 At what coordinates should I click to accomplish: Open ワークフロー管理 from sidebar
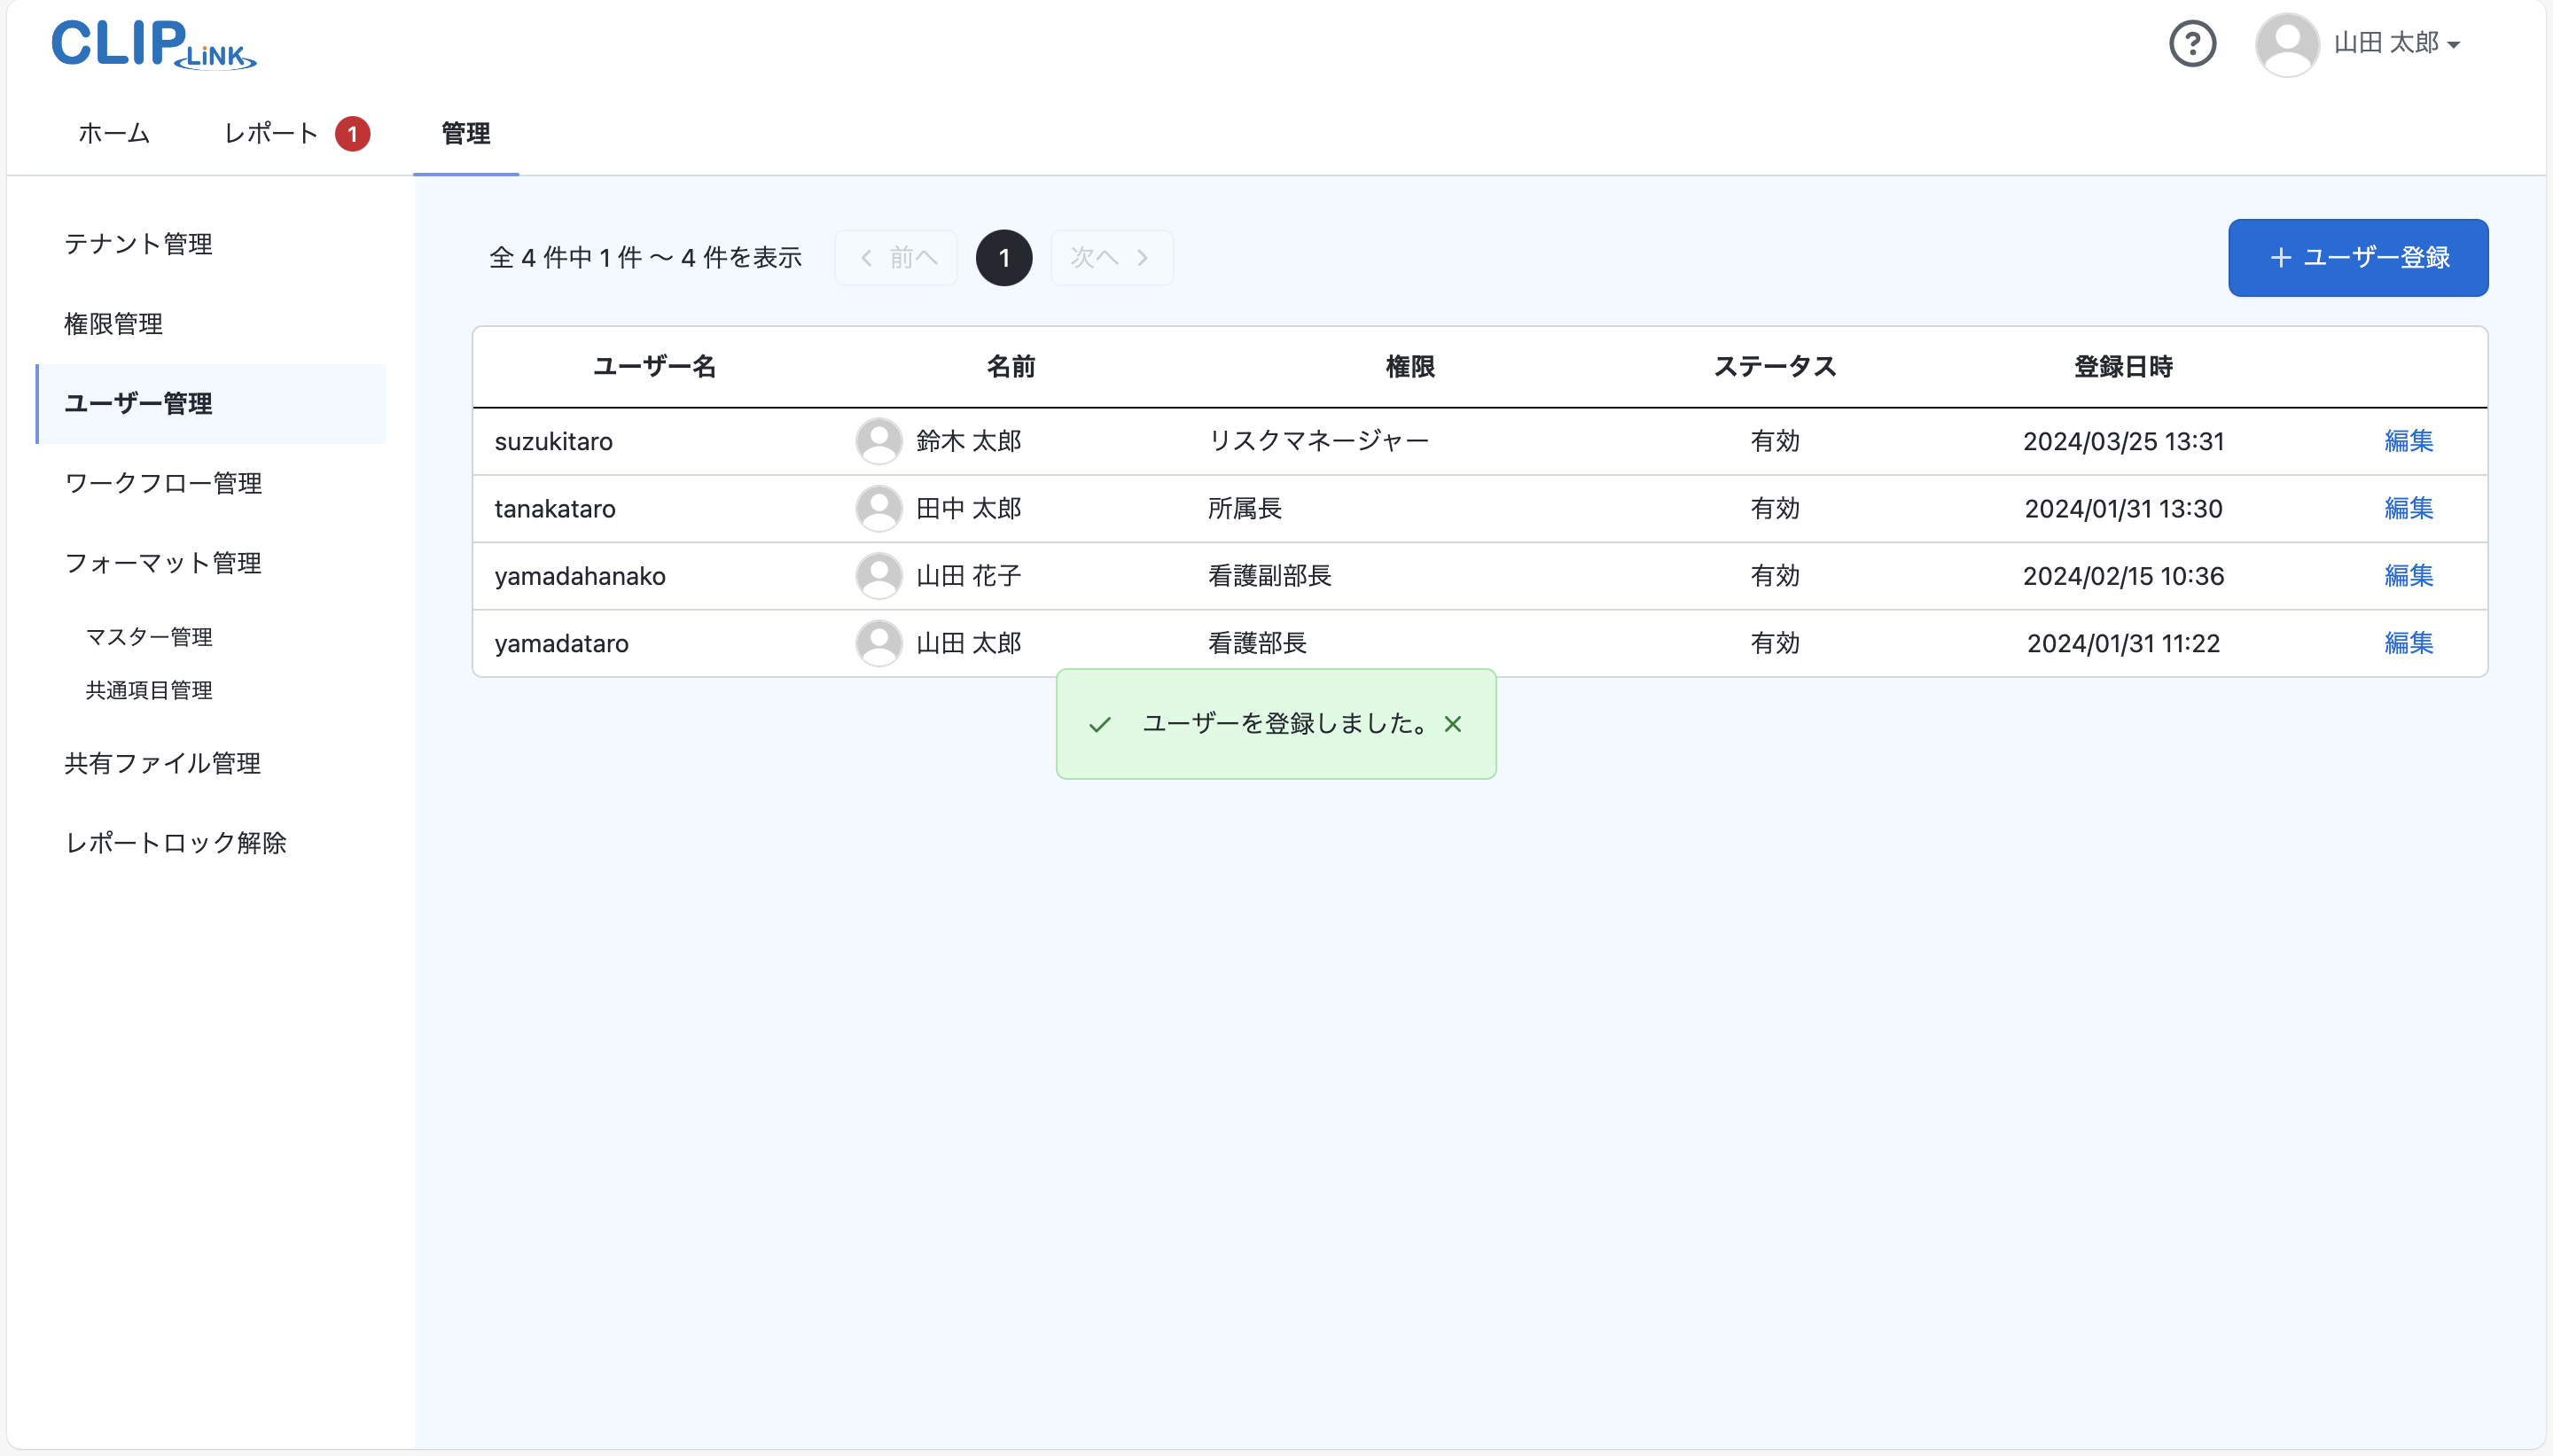pos(163,483)
